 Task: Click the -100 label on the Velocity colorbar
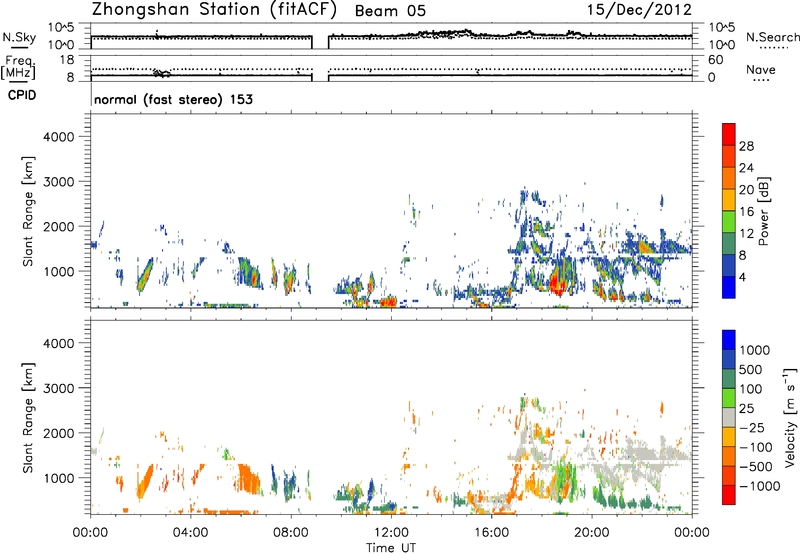pos(755,447)
